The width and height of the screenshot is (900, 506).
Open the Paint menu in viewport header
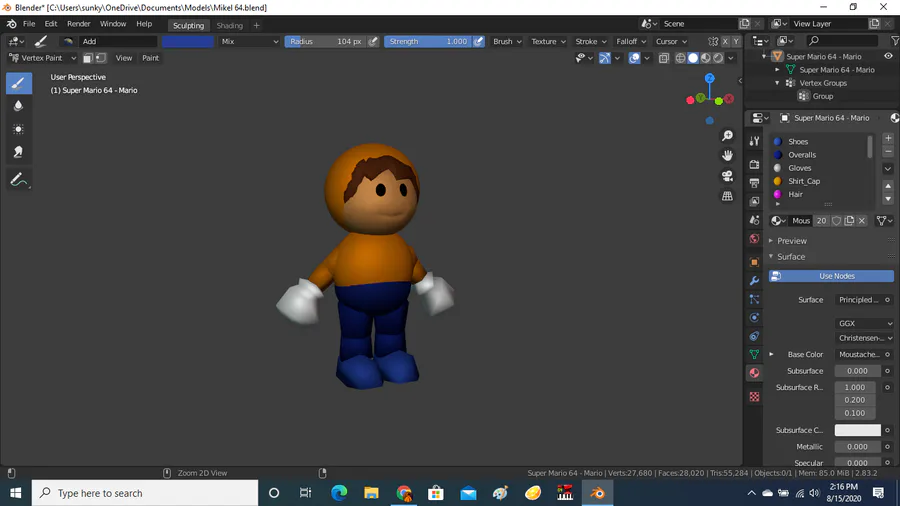click(x=150, y=58)
